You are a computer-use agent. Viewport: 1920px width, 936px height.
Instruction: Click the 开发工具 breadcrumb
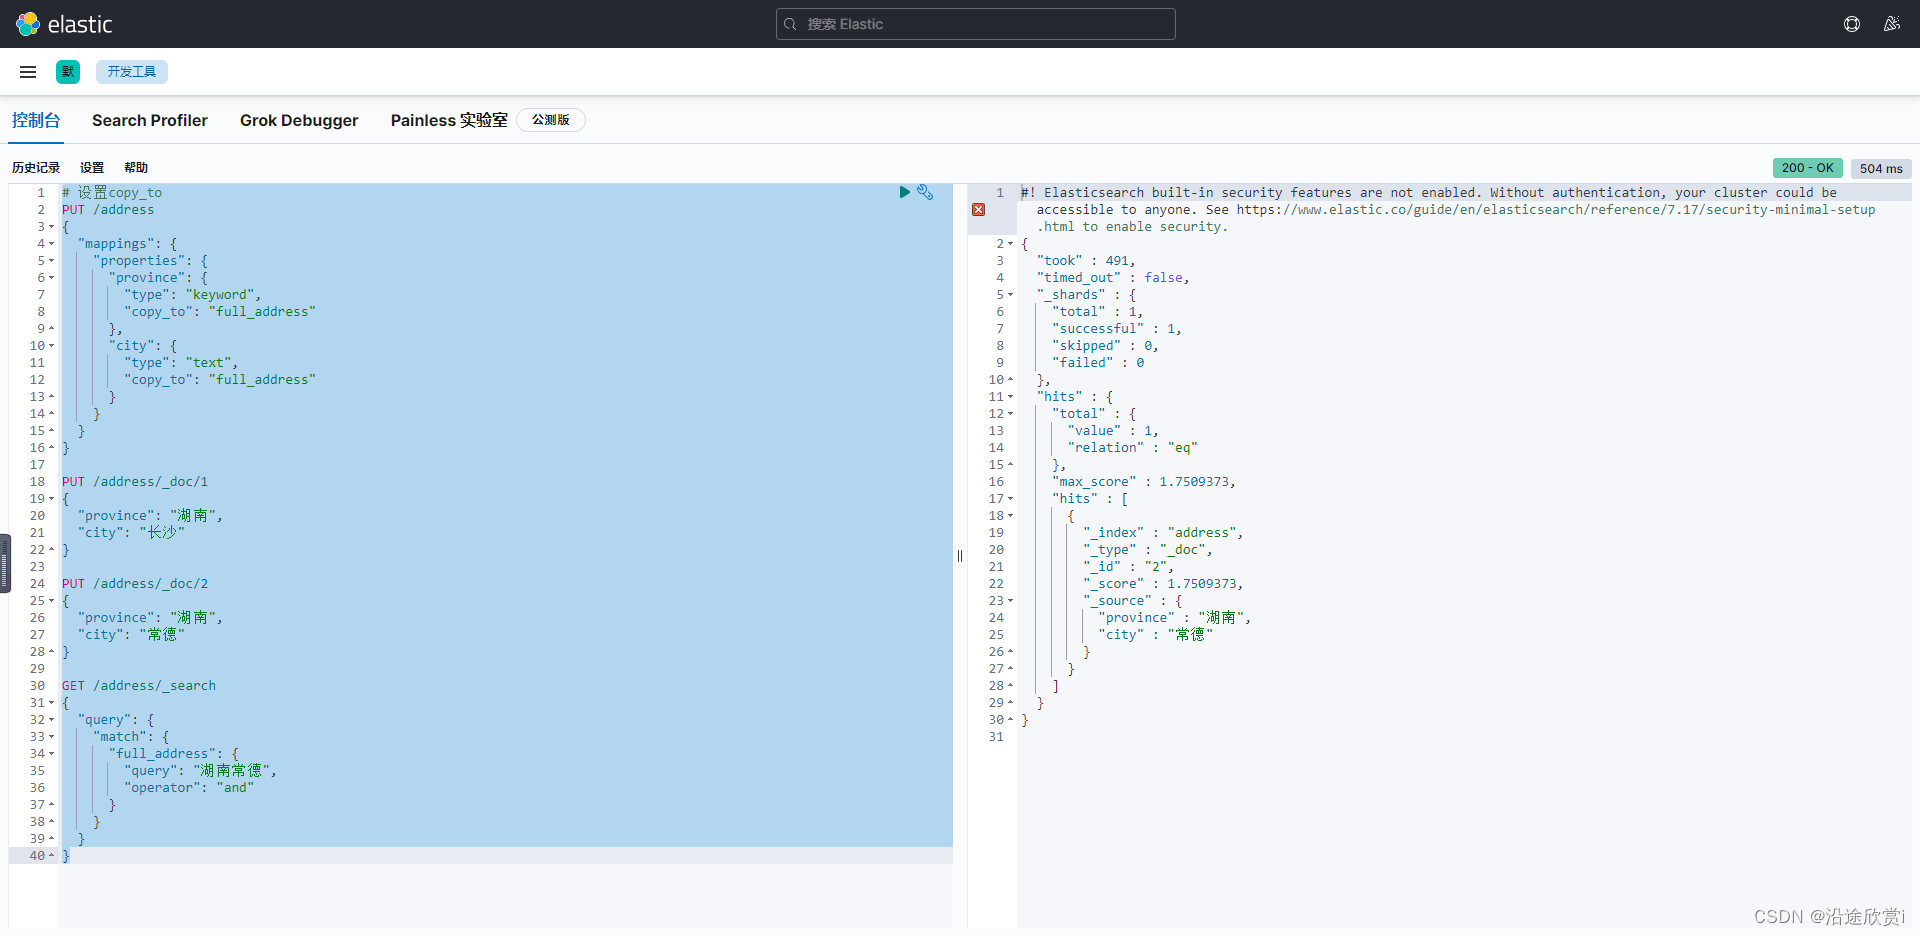tap(132, 72)
